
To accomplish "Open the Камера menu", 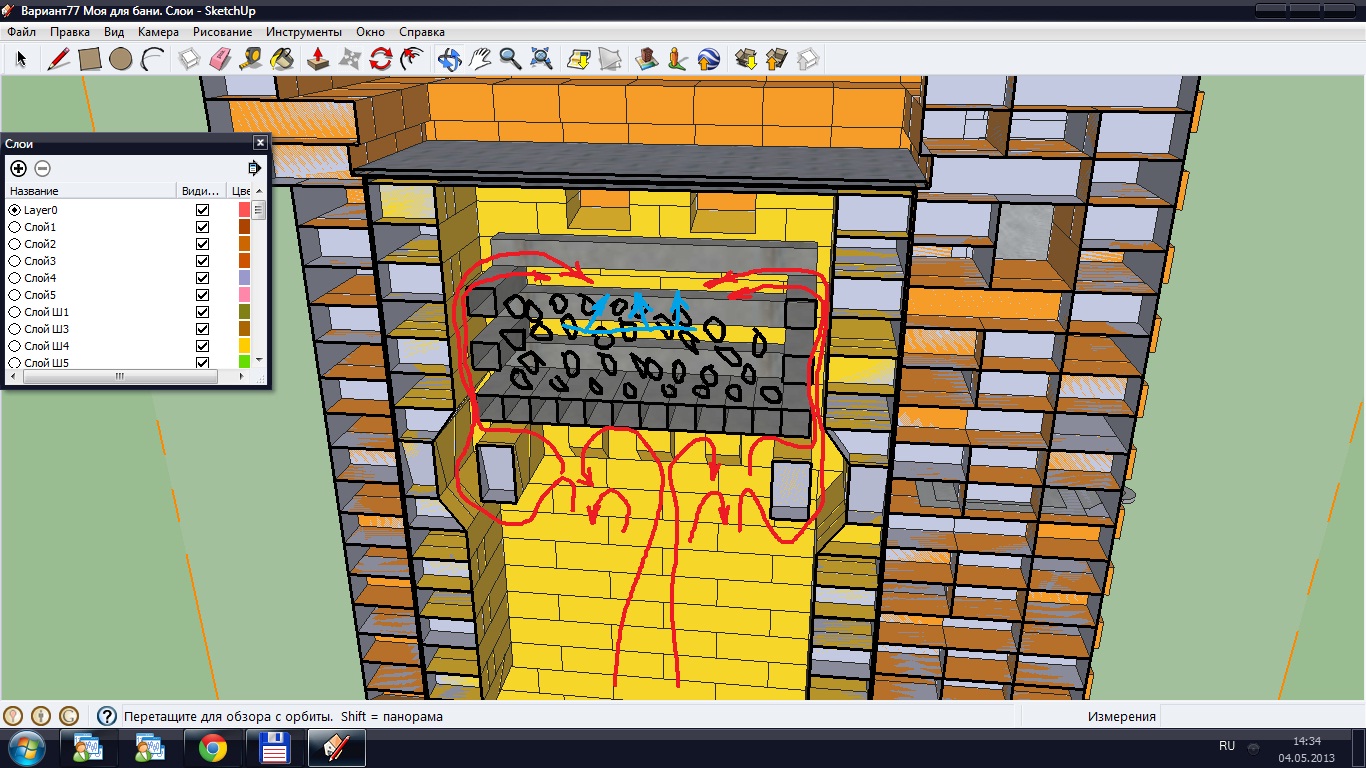I will click(x=158, y=32).
